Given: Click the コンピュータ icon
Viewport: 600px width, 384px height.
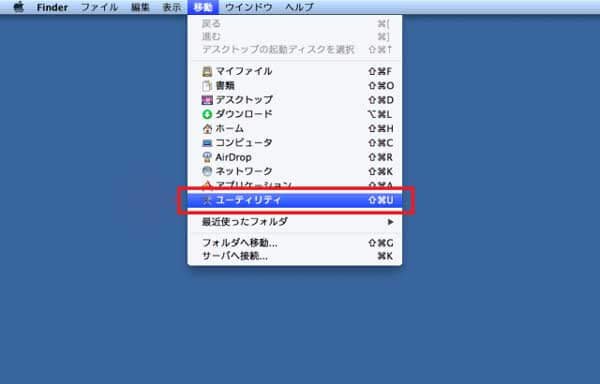Looking at the screenshot, I should pos(207,143).
